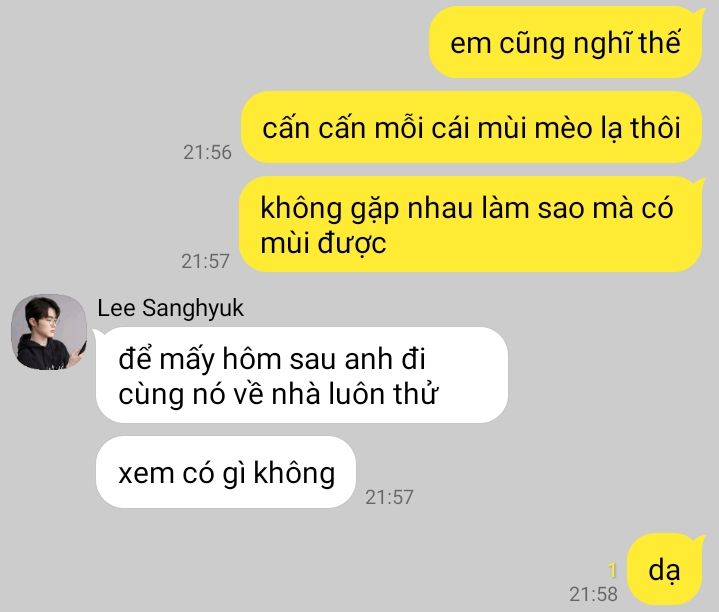Click the tail of 'em cũng nghĩ thế' bubble
The width and height of the screenshot is (719, 612).
coord(700,12)
